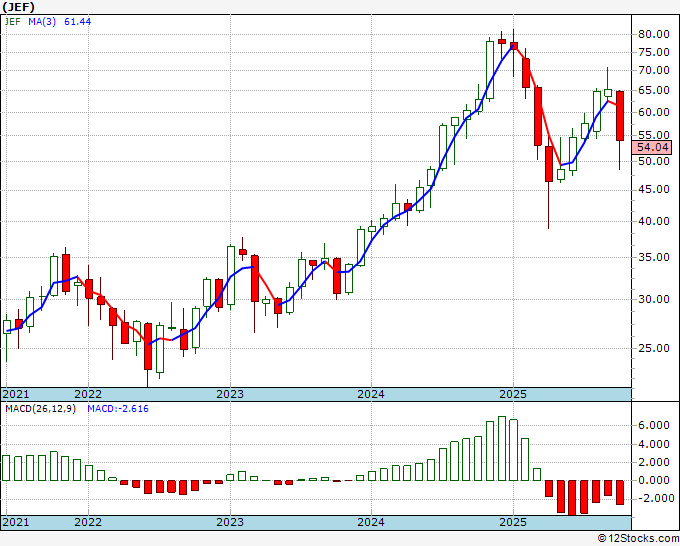Screen dimensions: 680x546
Task: Click the 60.00 price axis label
Action: pyautogui.click(x=654, y=112)
